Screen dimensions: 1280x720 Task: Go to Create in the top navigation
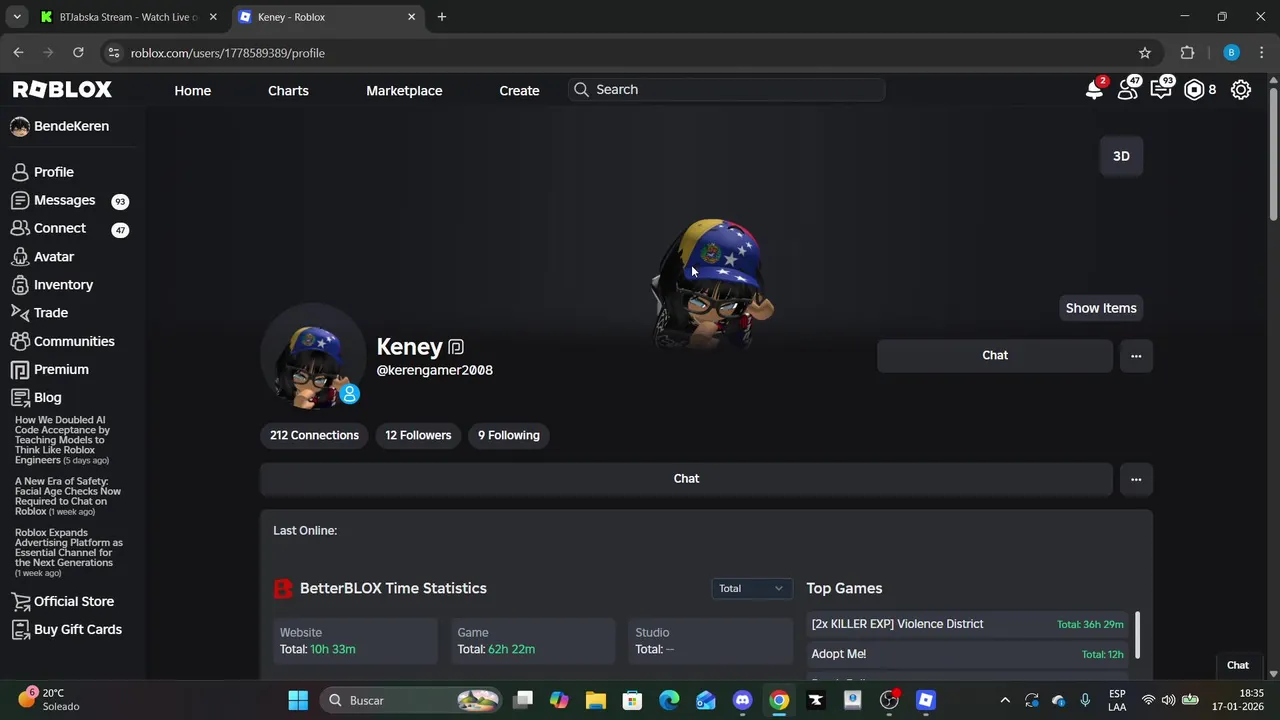(x=519, y=90)
